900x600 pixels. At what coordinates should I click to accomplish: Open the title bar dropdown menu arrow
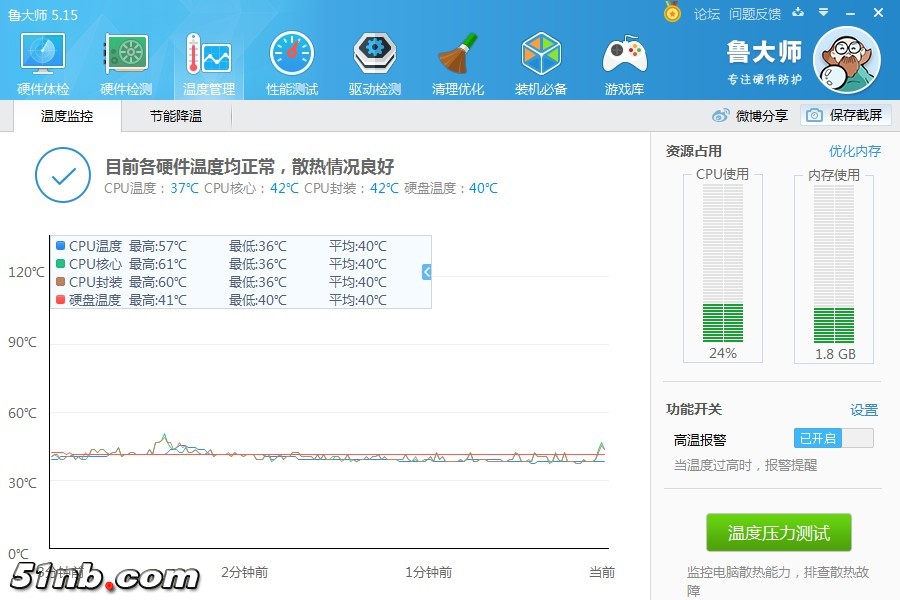(823, 13)
